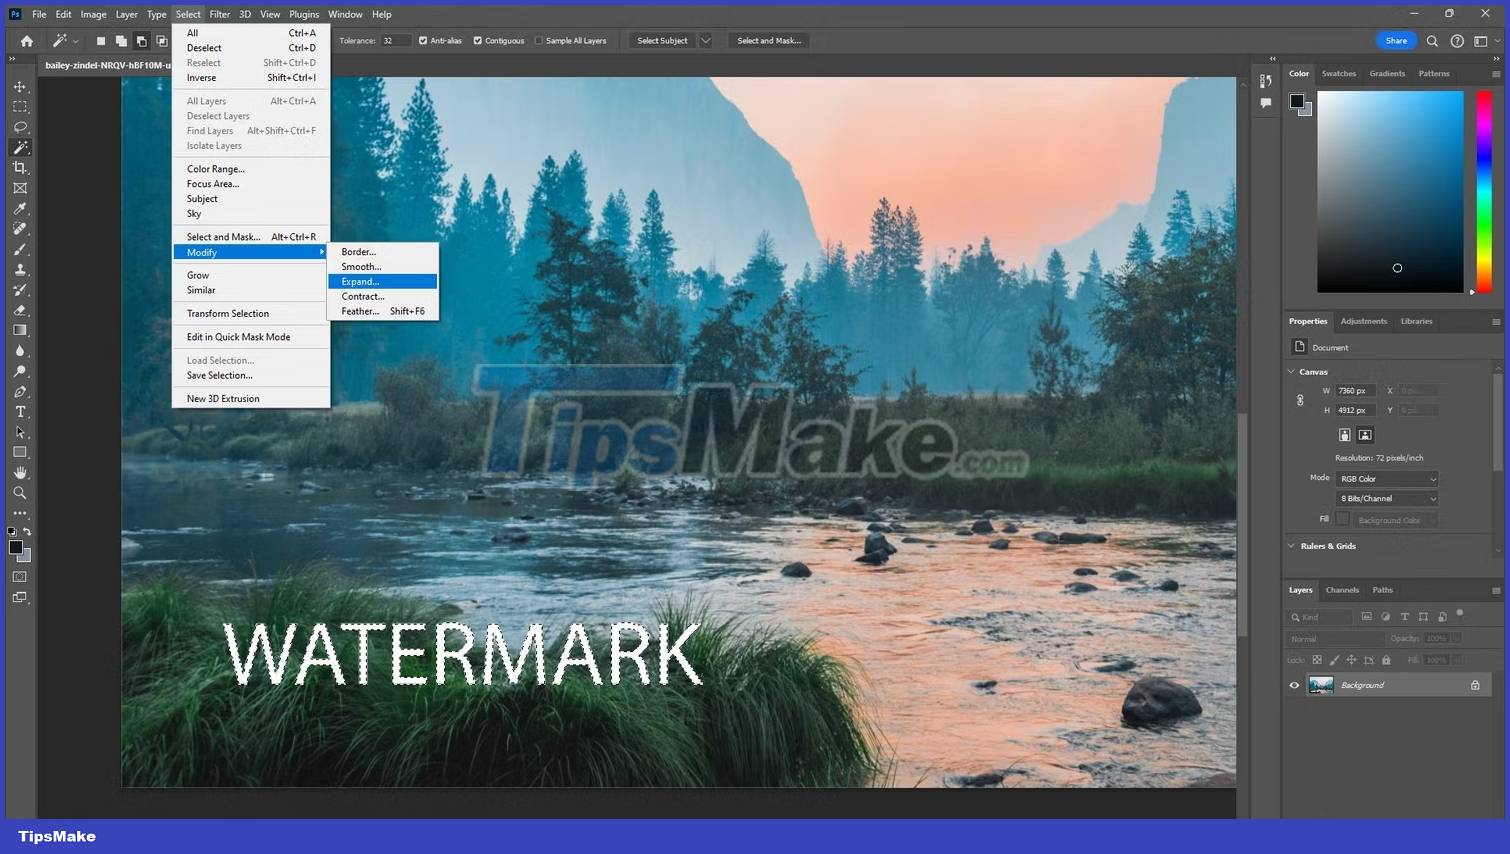Select the Hand tool
Screen dimensions: 1510x854
(19, 472)
